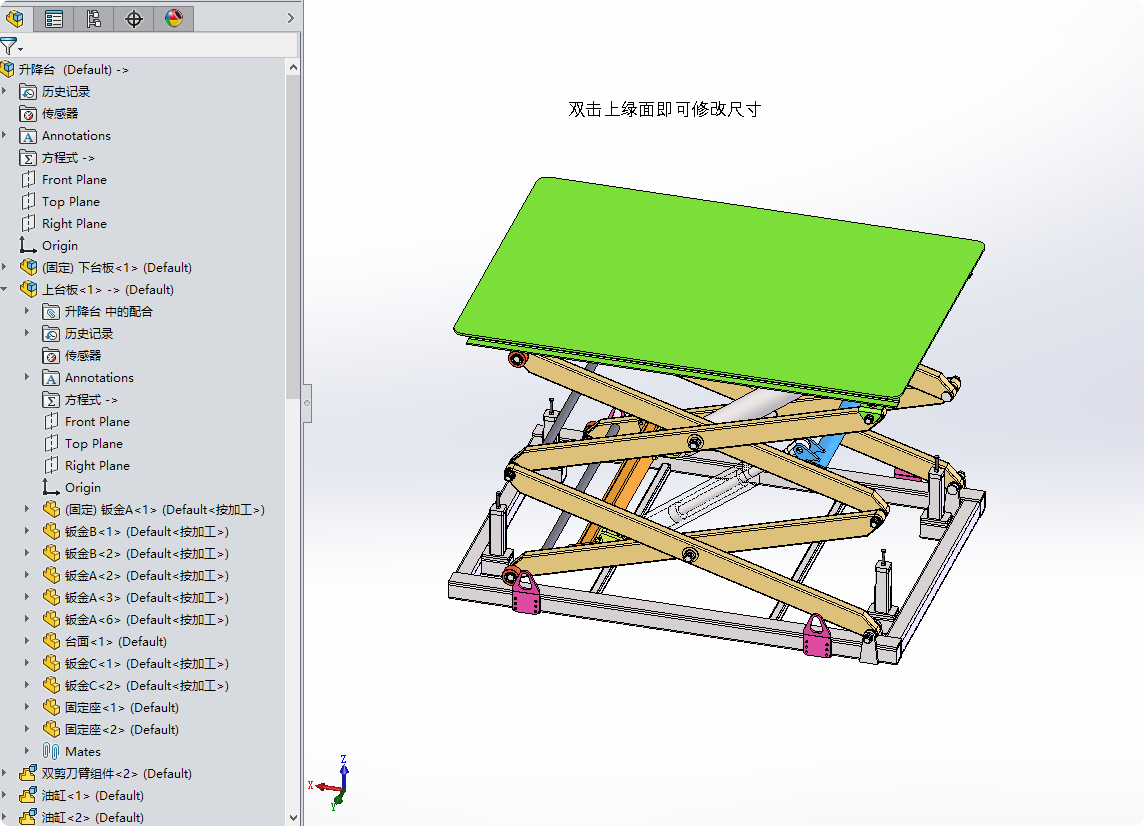Open the FeatureManager design tree tab
Viewport: 1144px width, 826px height.
click(x=15, y=18)
